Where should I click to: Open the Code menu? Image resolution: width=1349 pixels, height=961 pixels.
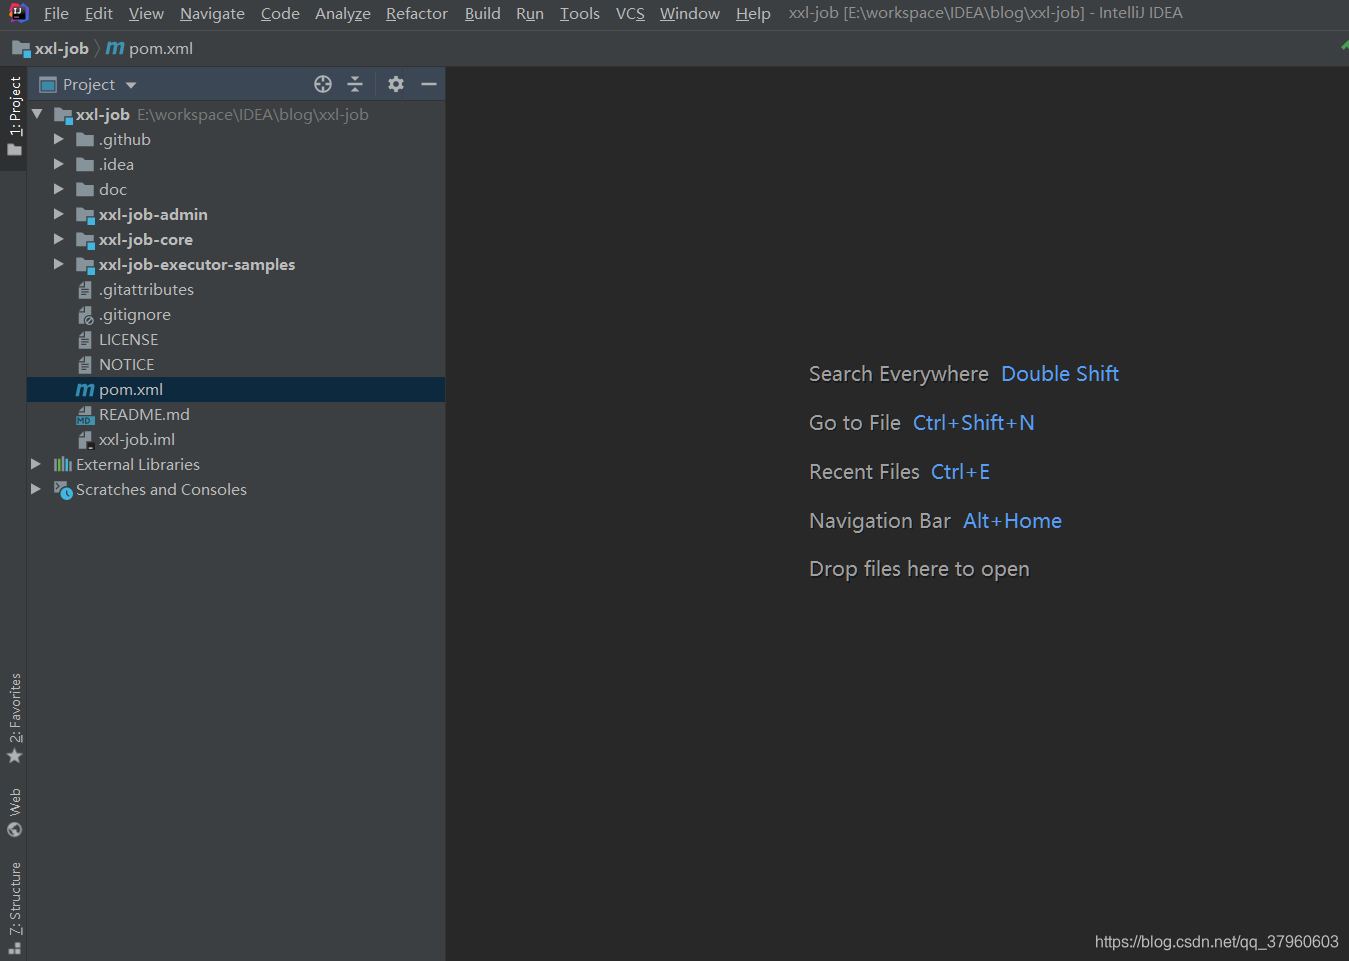pyautogui.click(x=280, y=13)
